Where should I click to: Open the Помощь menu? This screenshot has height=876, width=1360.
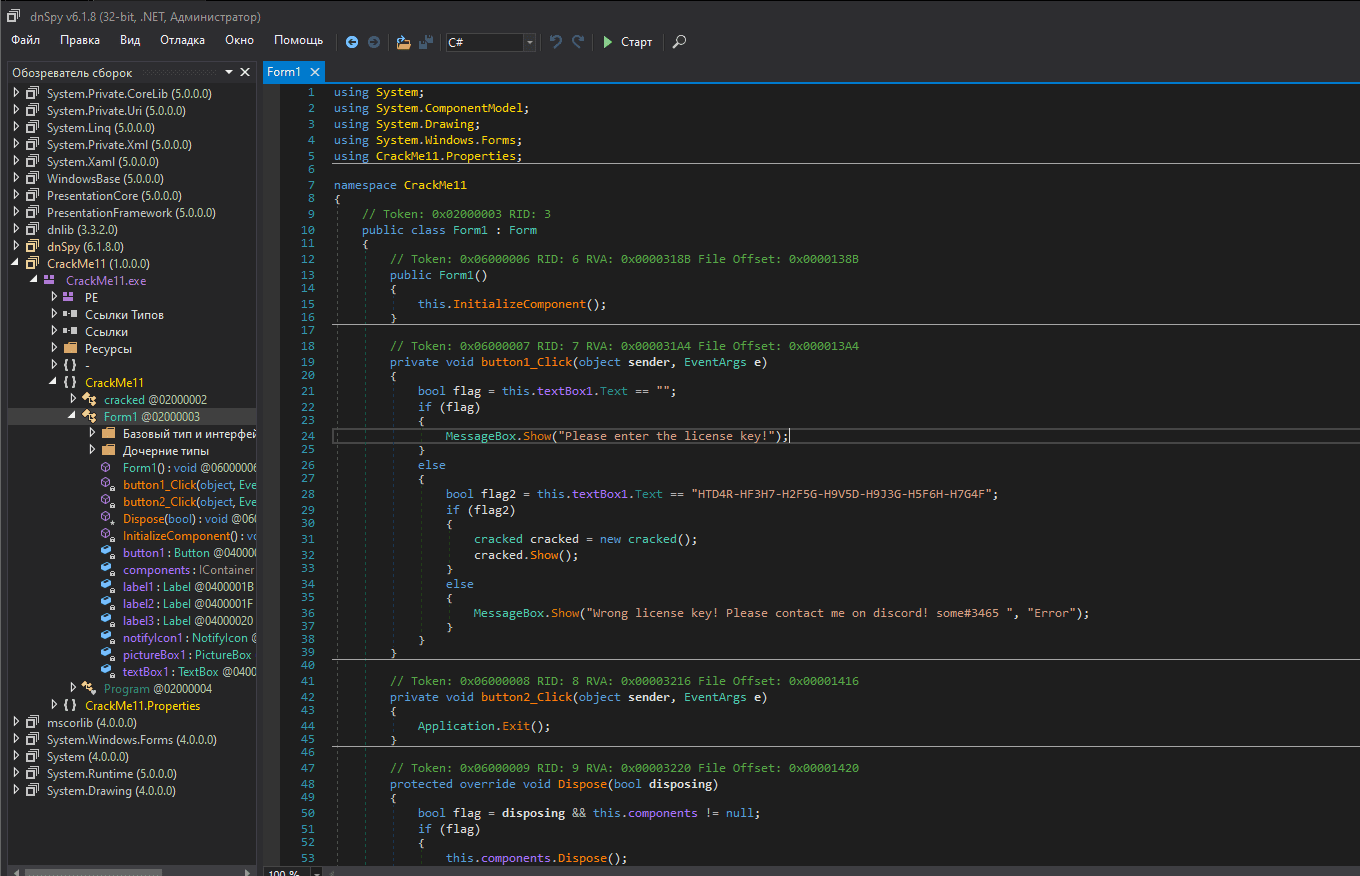pyautogui.click(x=298, y=40)
